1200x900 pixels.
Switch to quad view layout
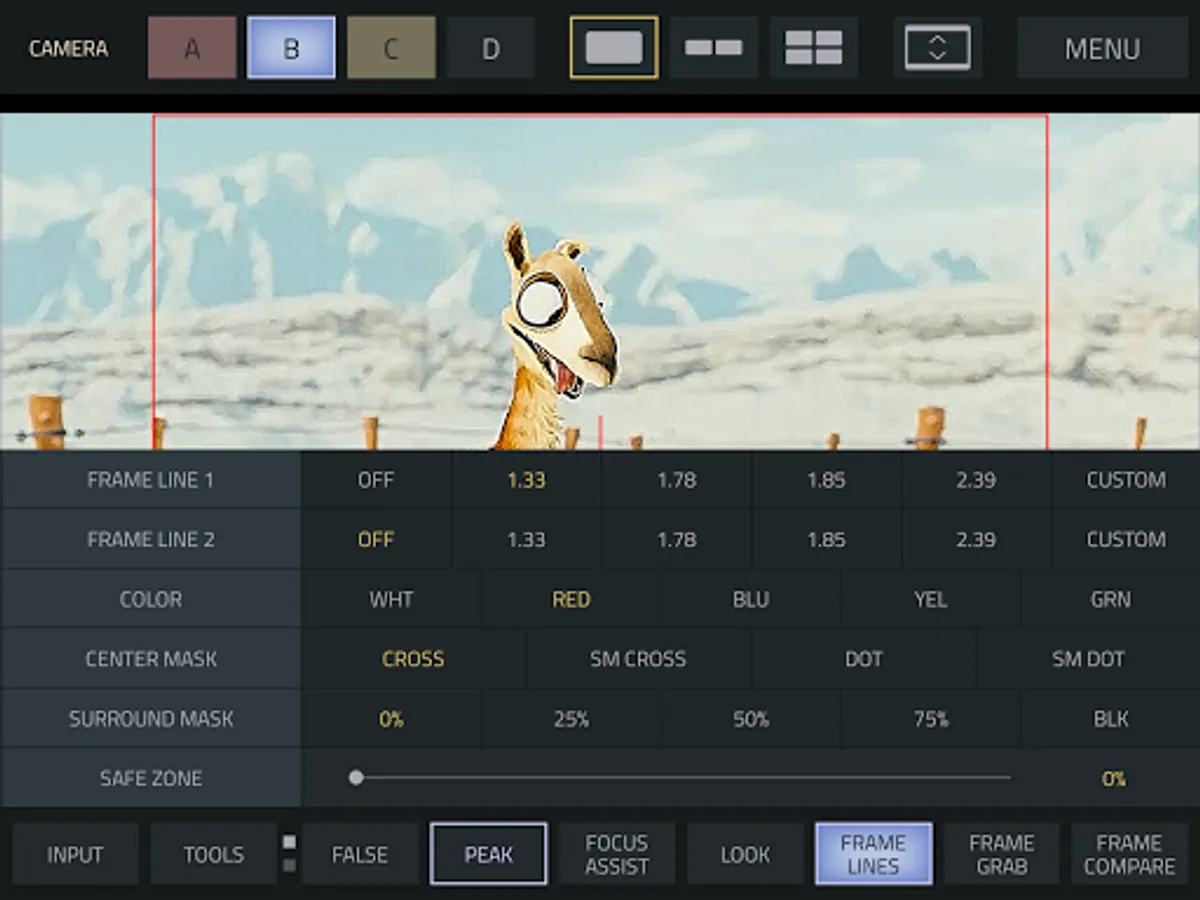[814, 47]
